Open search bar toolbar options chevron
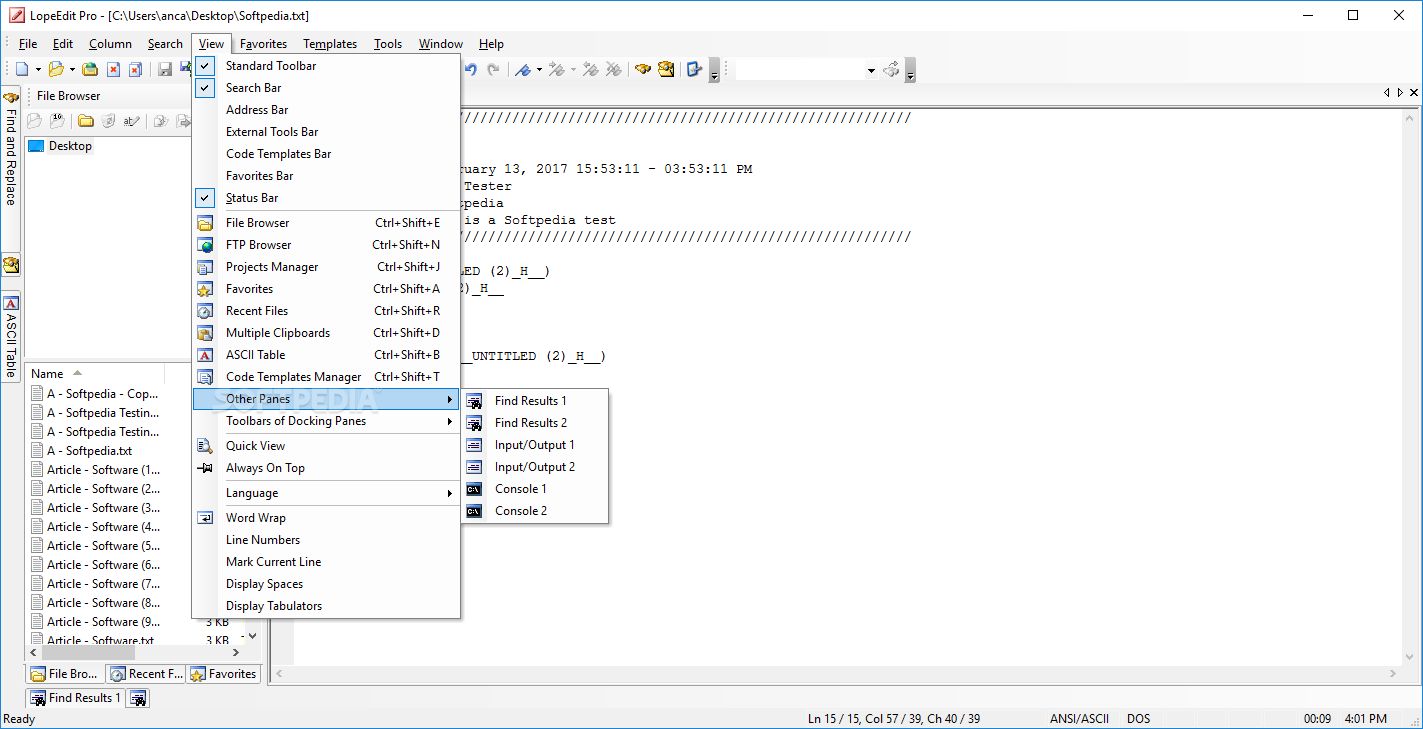The height and width of the screenshot is (729, 1423). tap(910, 71)
